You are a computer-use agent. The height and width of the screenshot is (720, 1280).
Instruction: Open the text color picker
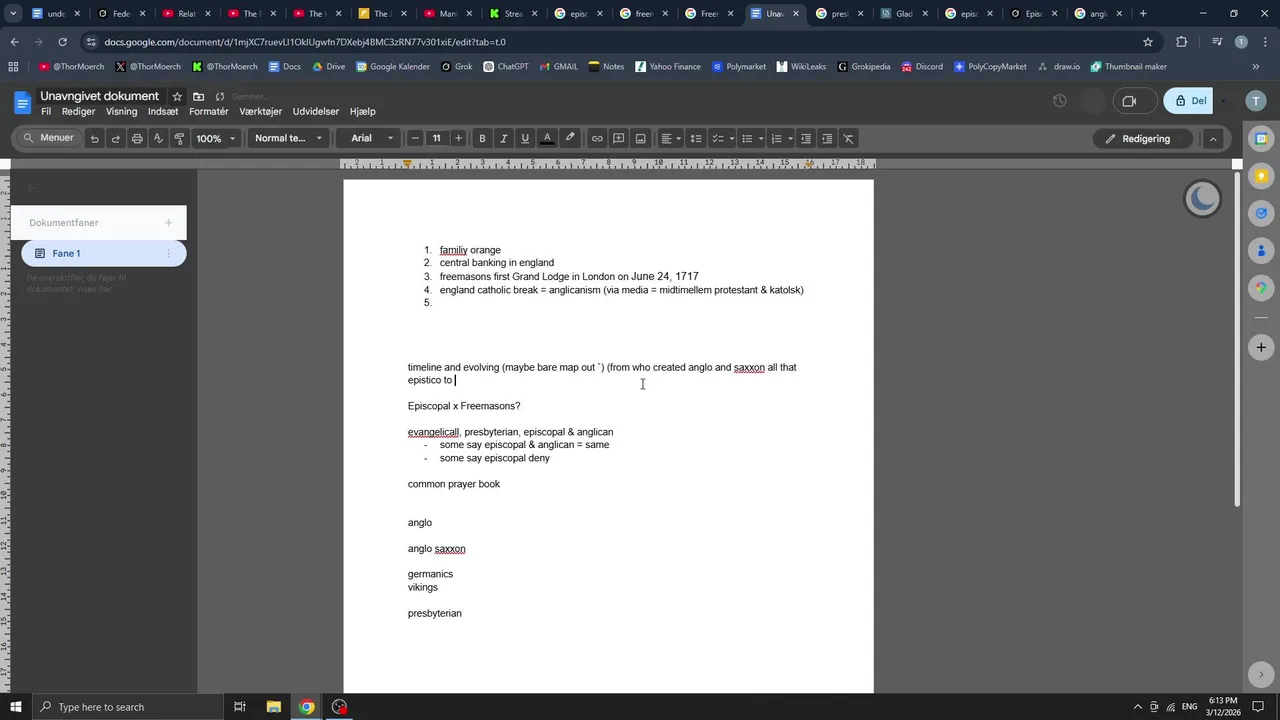click(547, 139)
